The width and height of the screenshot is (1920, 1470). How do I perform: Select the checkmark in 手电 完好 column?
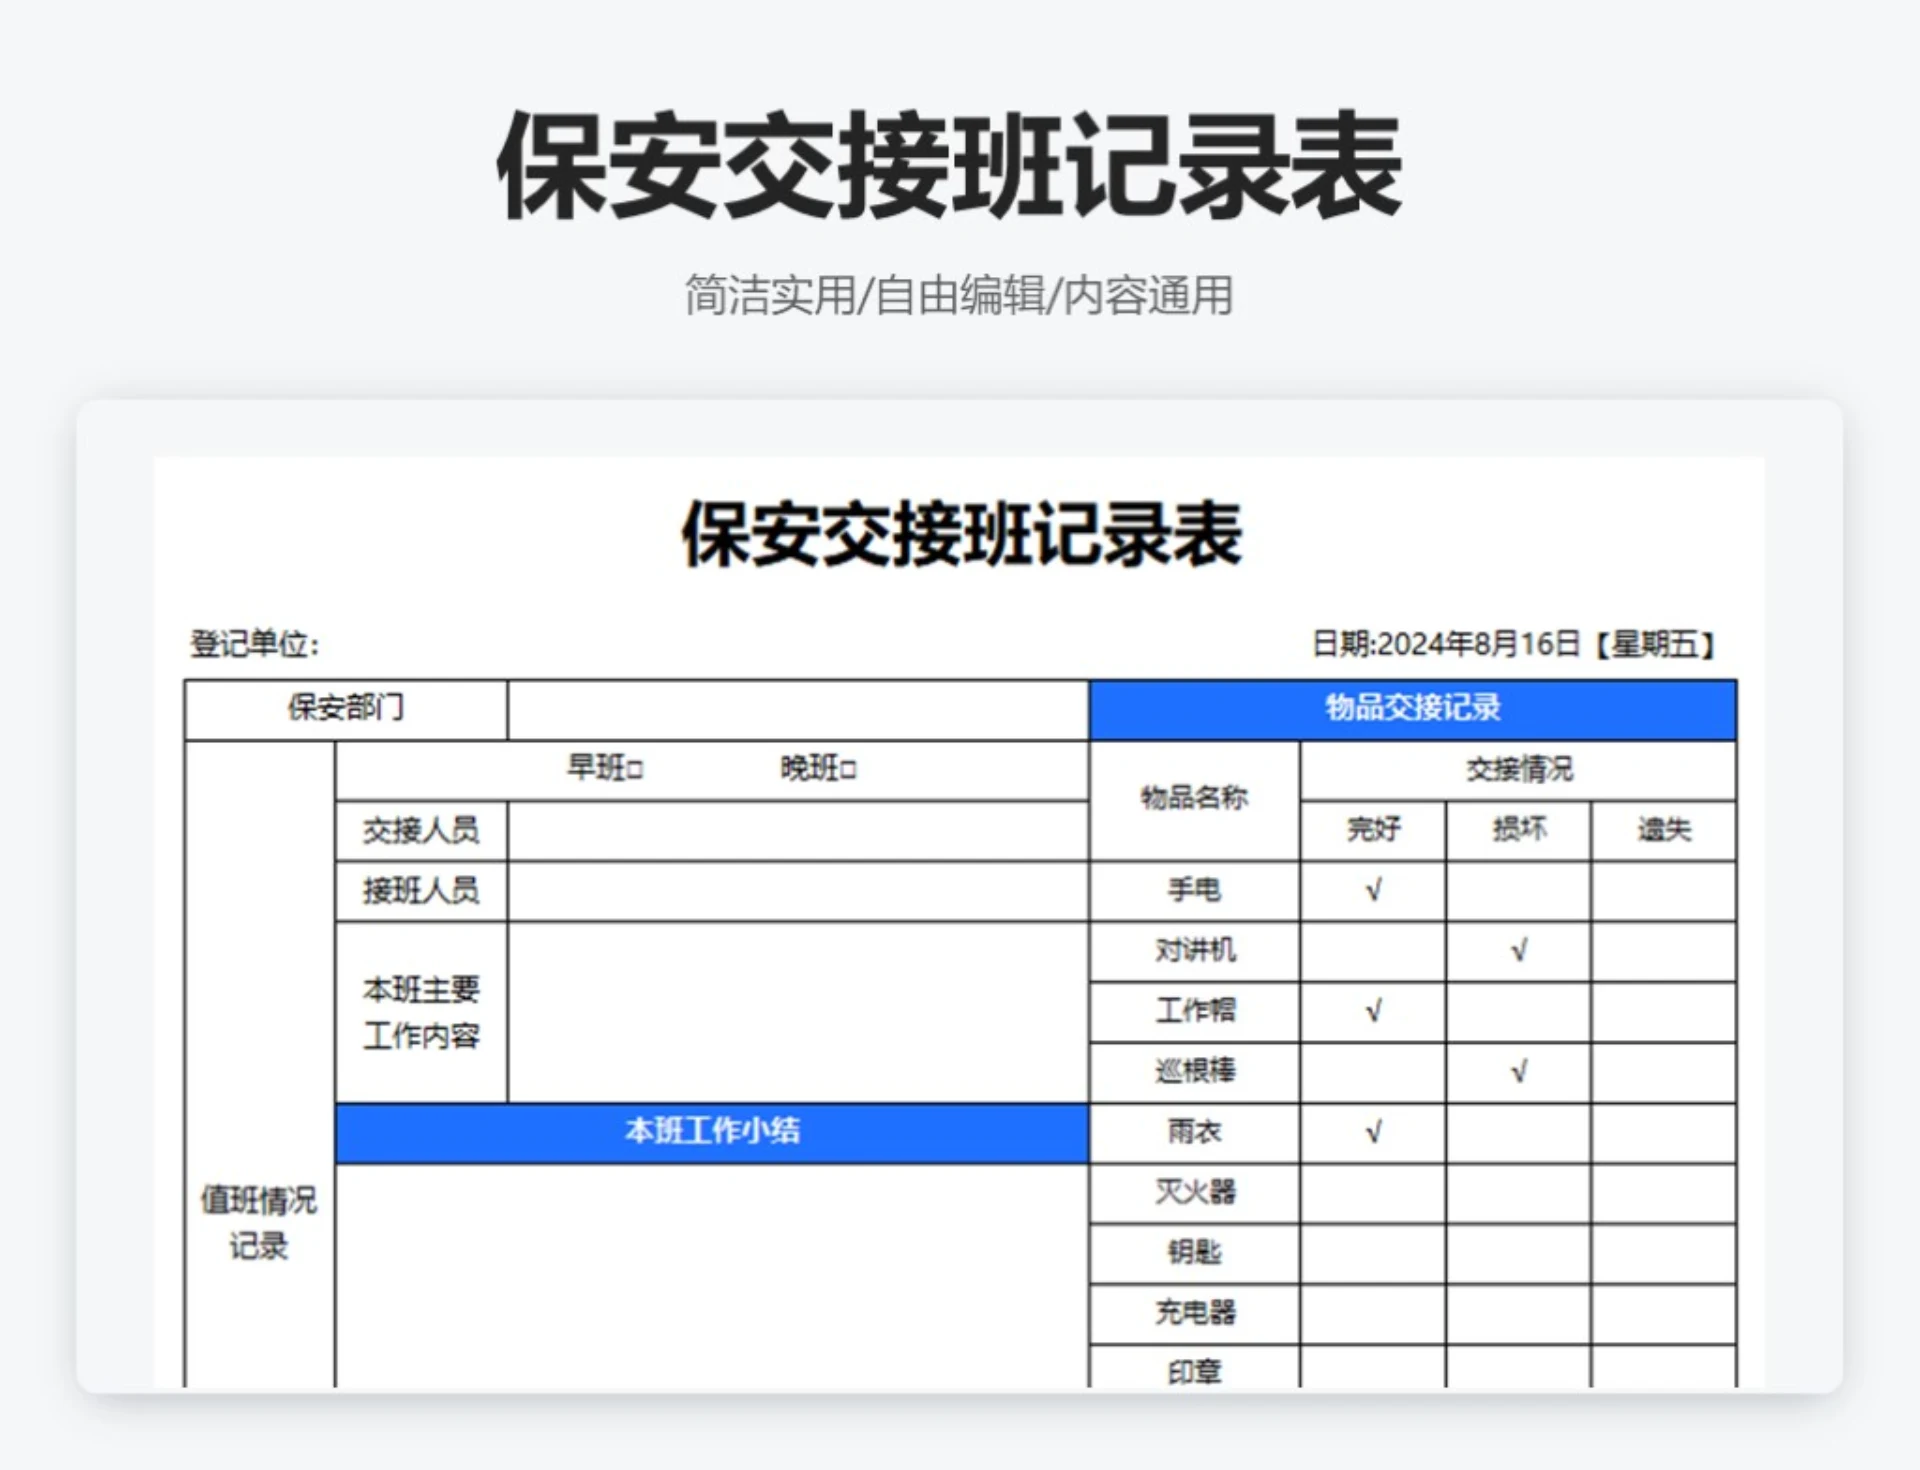1374,889
